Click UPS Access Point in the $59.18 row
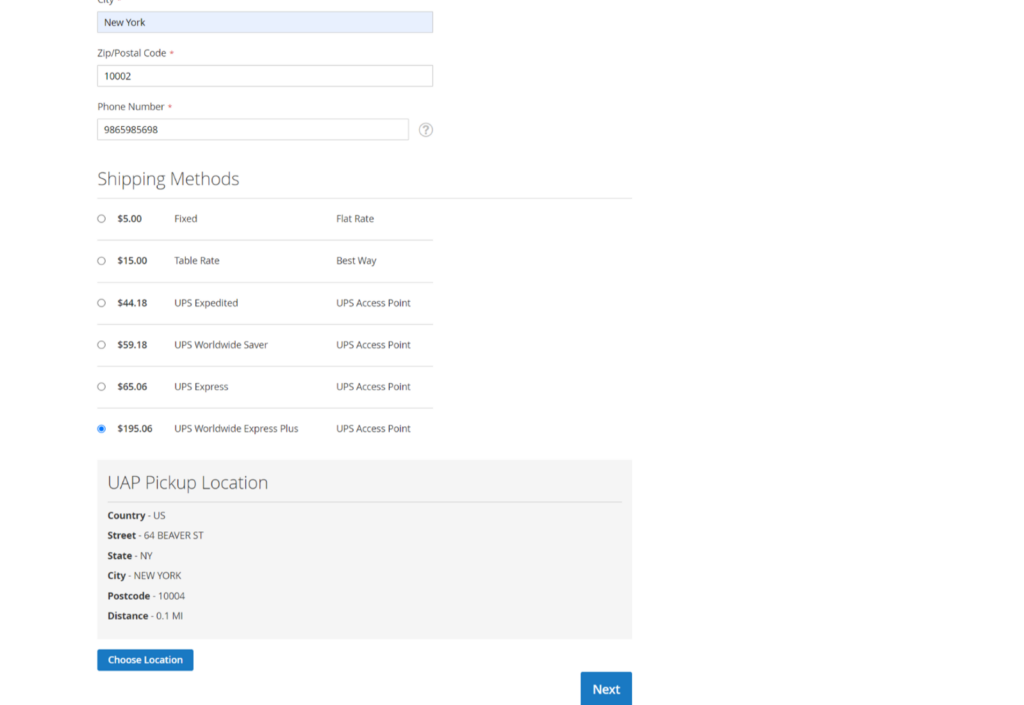Image resolution: width=1024 pixels, height=705 pixels. [x=374, y=345]
